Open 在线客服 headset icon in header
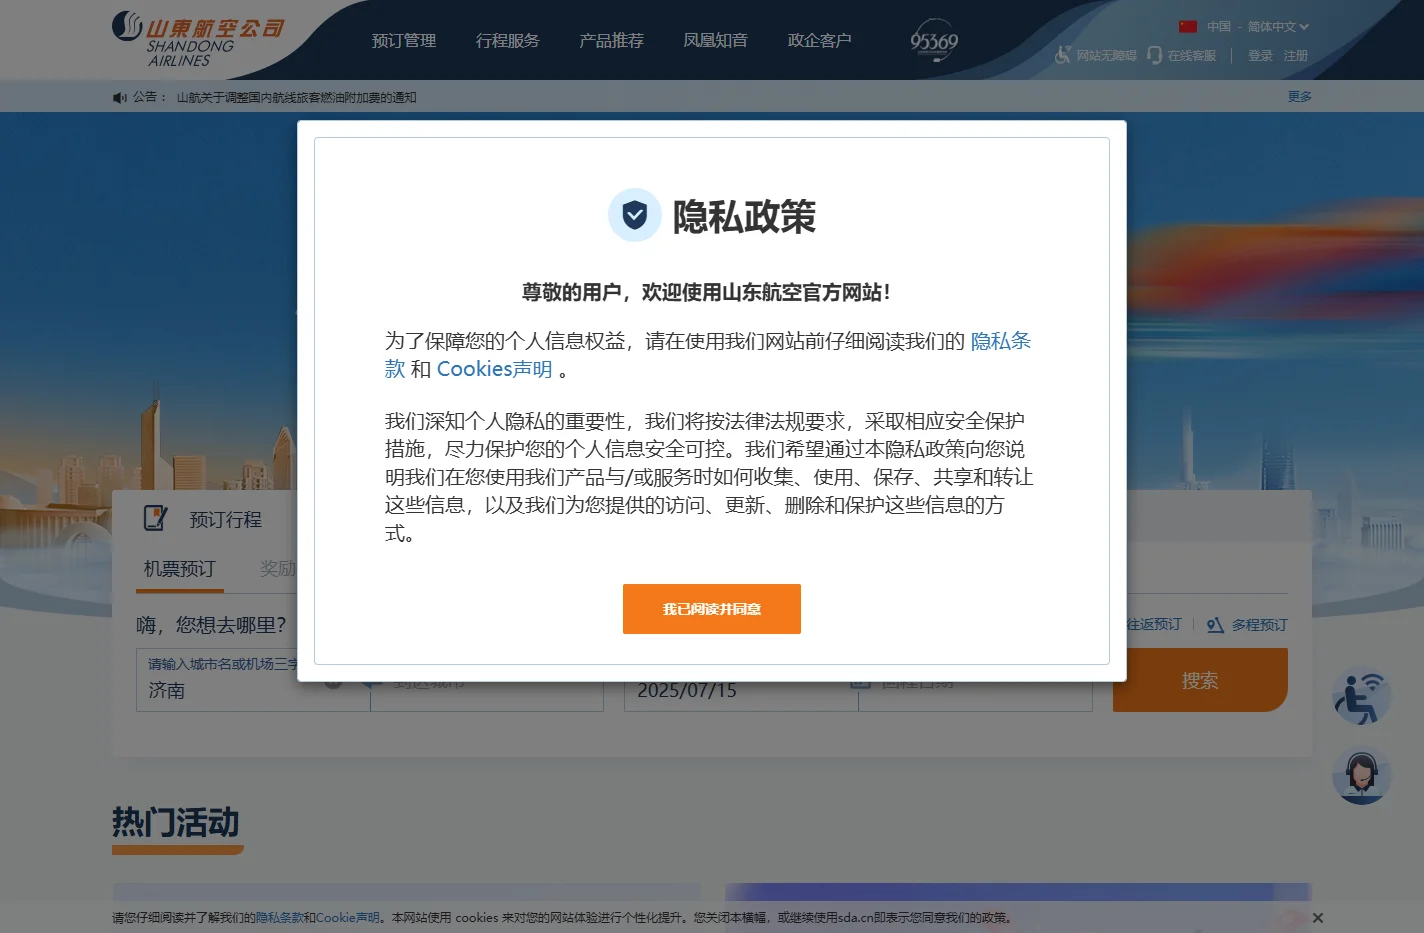The height and width of the screenshot is (933, 1424). pos(1155,55)
